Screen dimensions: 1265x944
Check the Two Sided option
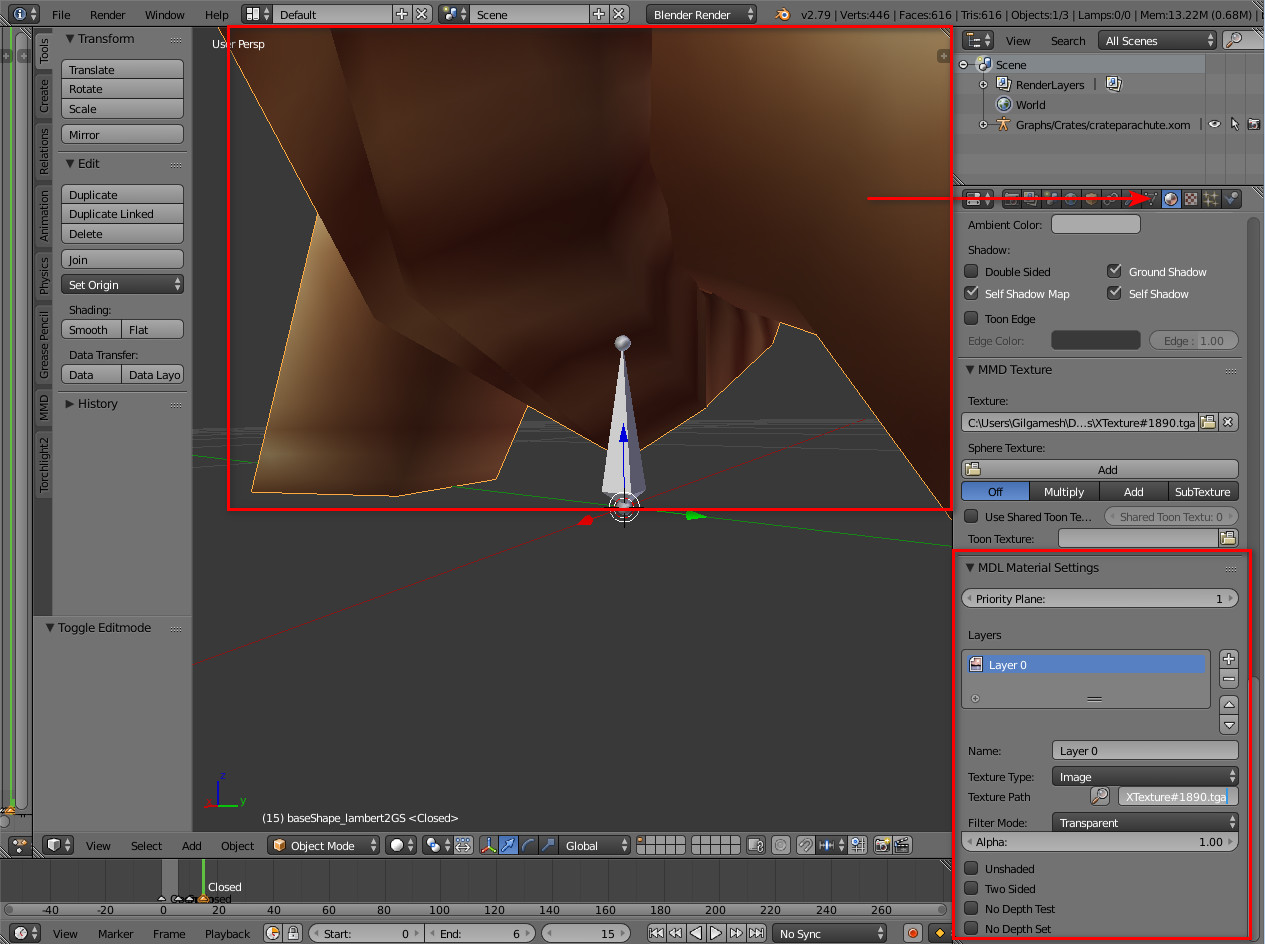click(971, 888)
